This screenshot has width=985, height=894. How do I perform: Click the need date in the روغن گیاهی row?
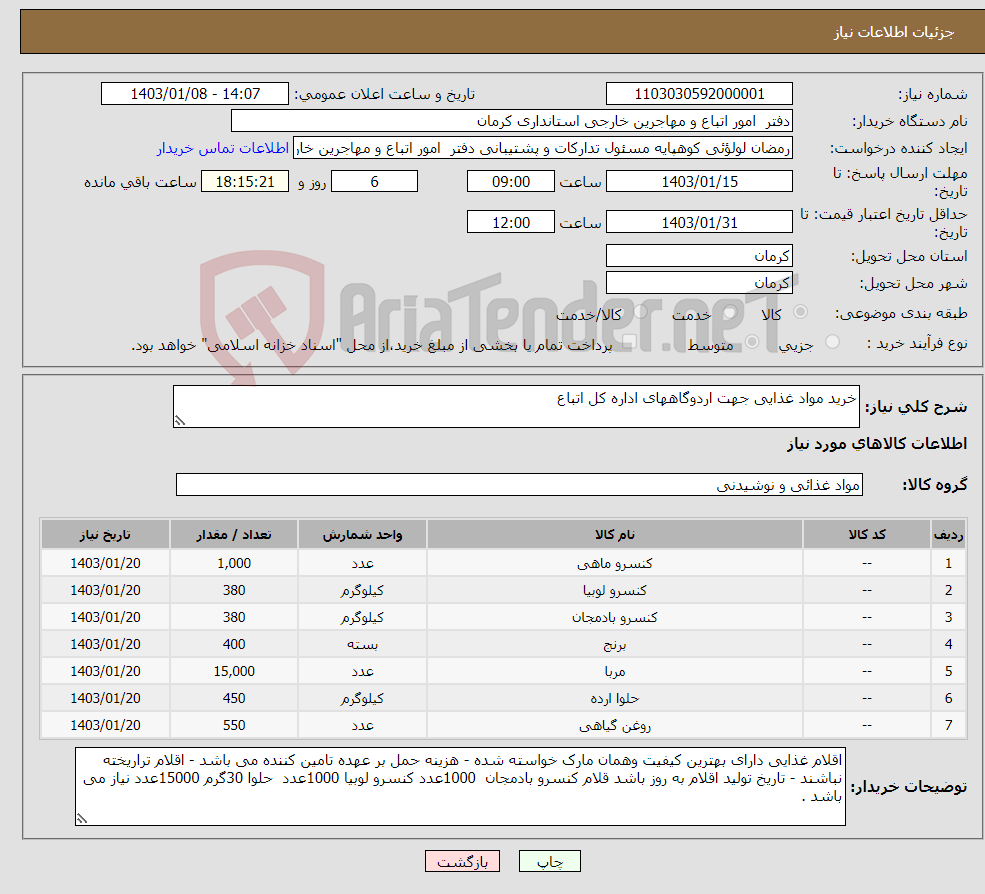[105, 726]
